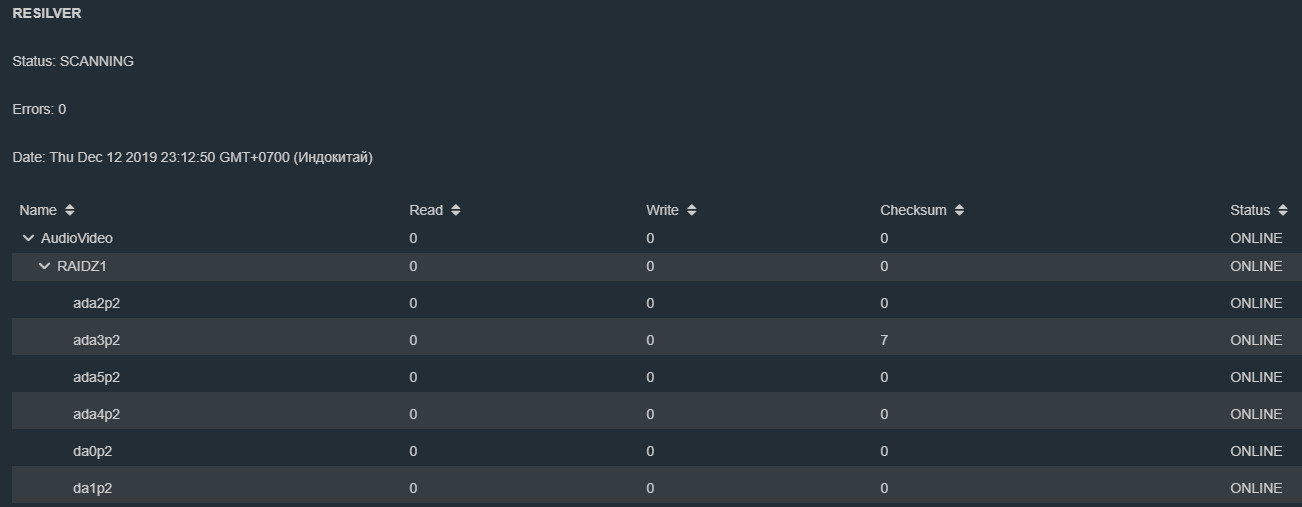Sort by the Name column header

[38, 210]
